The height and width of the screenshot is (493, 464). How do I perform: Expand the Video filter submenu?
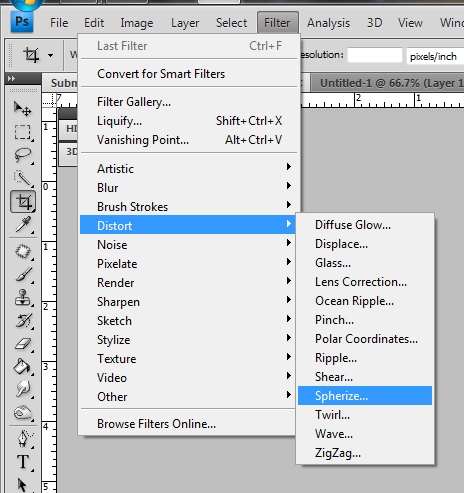[x=188, y=378]
